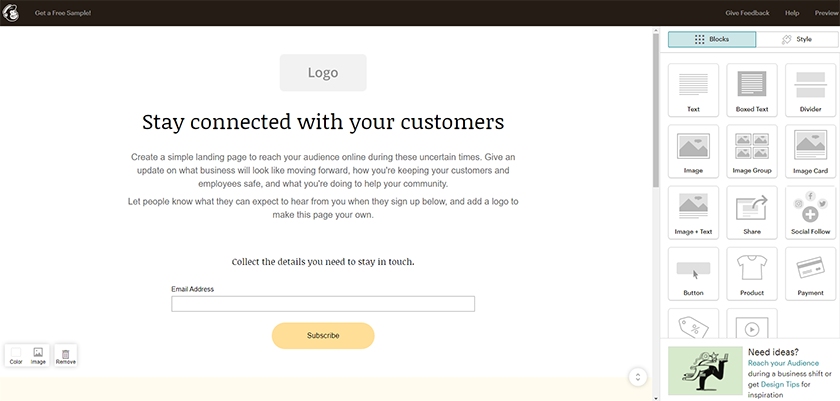Open the Reach your Audience link
This screenshot has width=840, height=401.
pyautogui.click(x=783, y=363)
